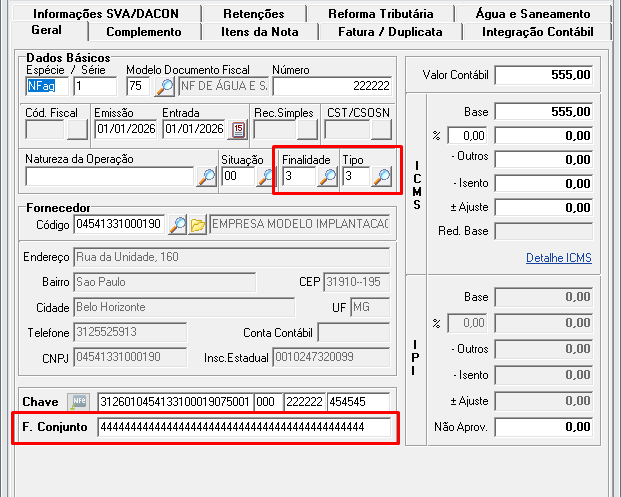Viewport: 621px width, 497px height.
Task: Click the Cód. Fiscal lookup button
Action: [x=77, y=129]
